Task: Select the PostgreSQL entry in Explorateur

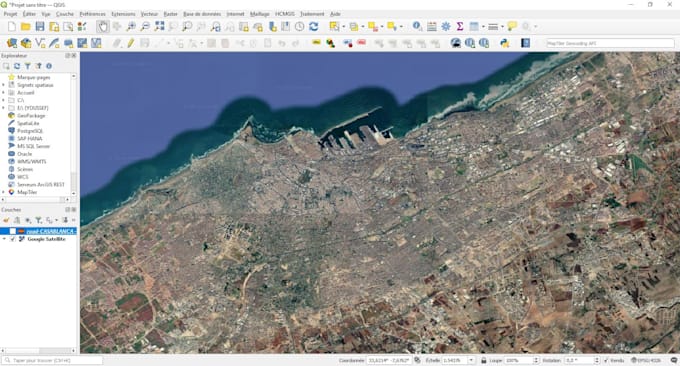Action: [x=30, y=131]
